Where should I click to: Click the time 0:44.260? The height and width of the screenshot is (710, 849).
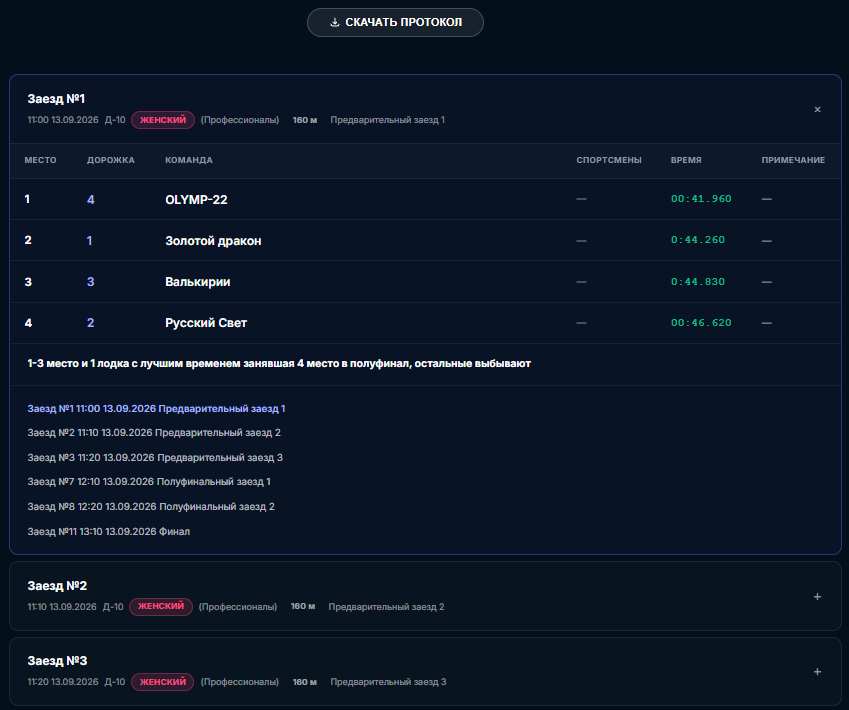[698, 240]
